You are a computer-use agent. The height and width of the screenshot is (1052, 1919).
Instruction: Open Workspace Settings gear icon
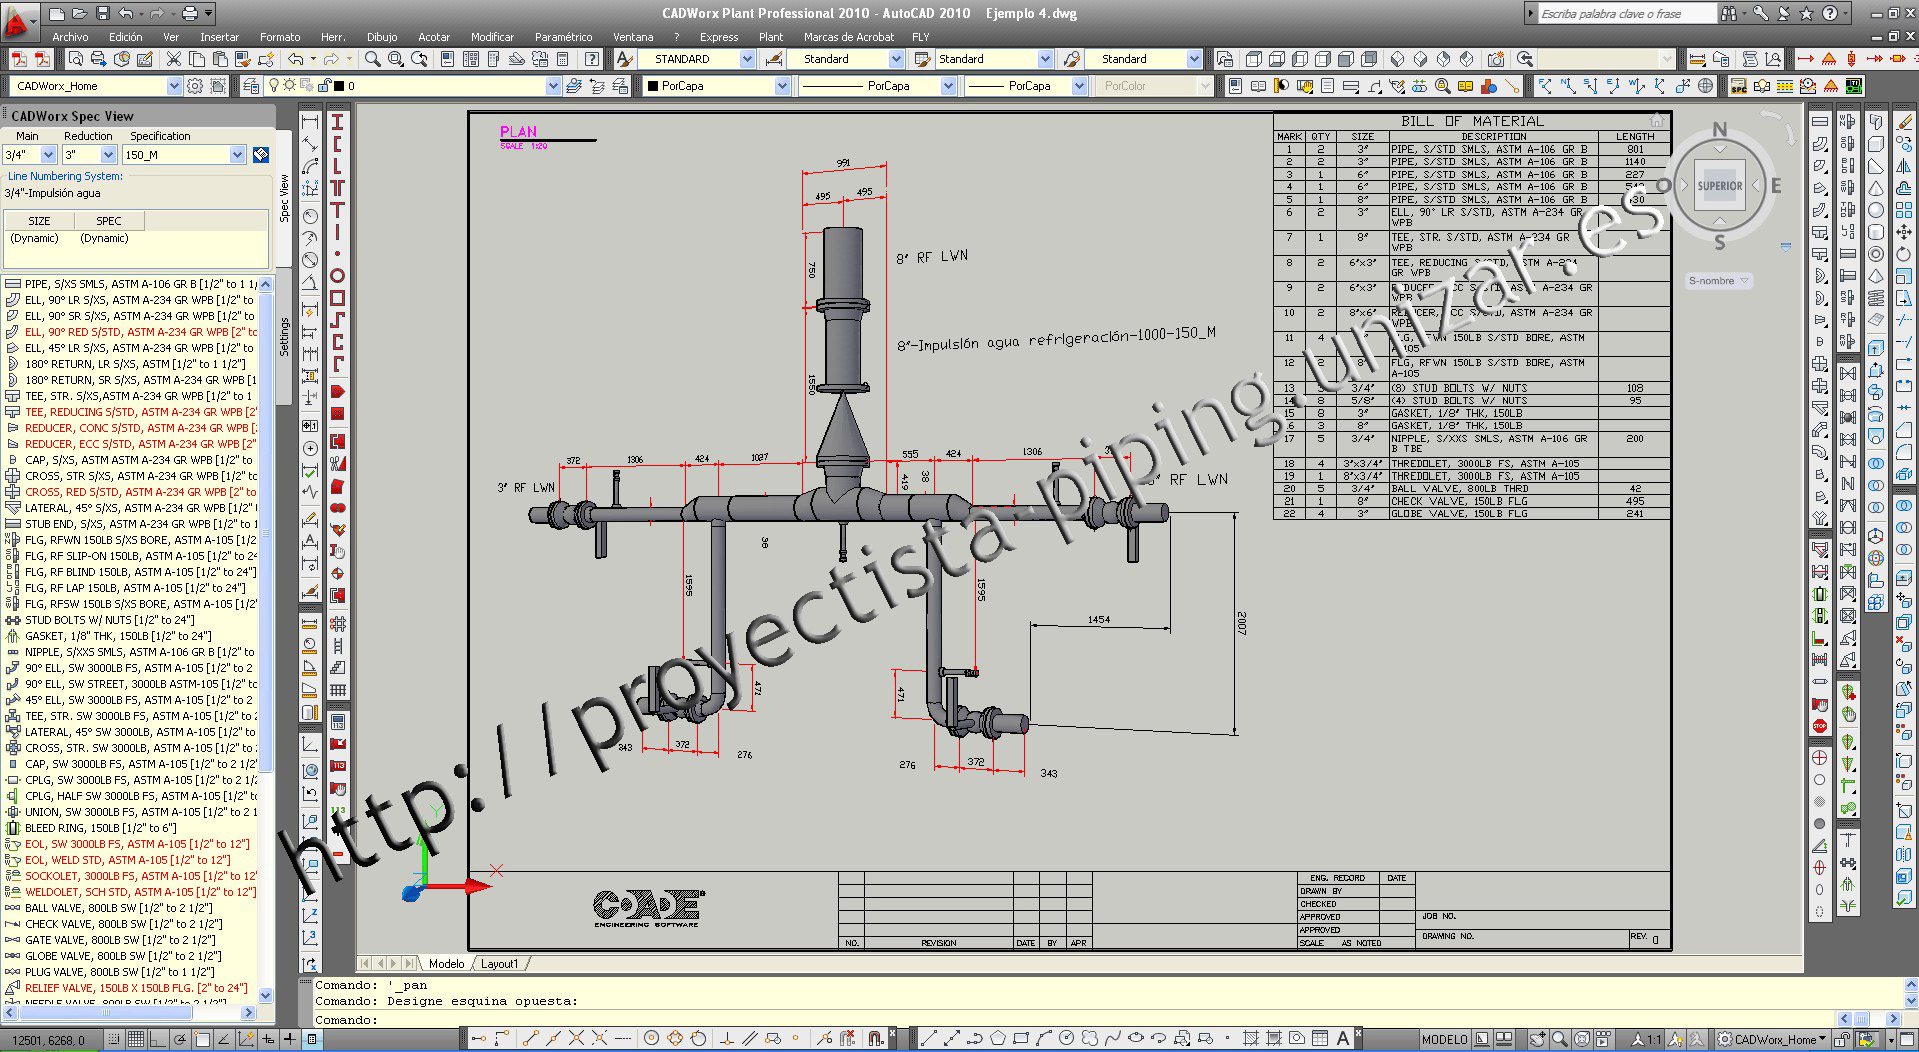coord(195,86)
